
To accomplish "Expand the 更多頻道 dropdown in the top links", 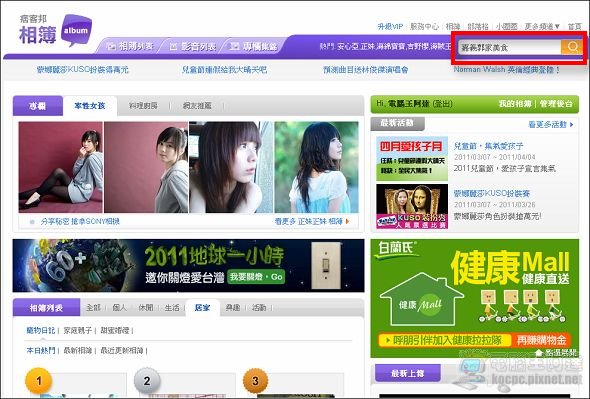I will 542,26.
